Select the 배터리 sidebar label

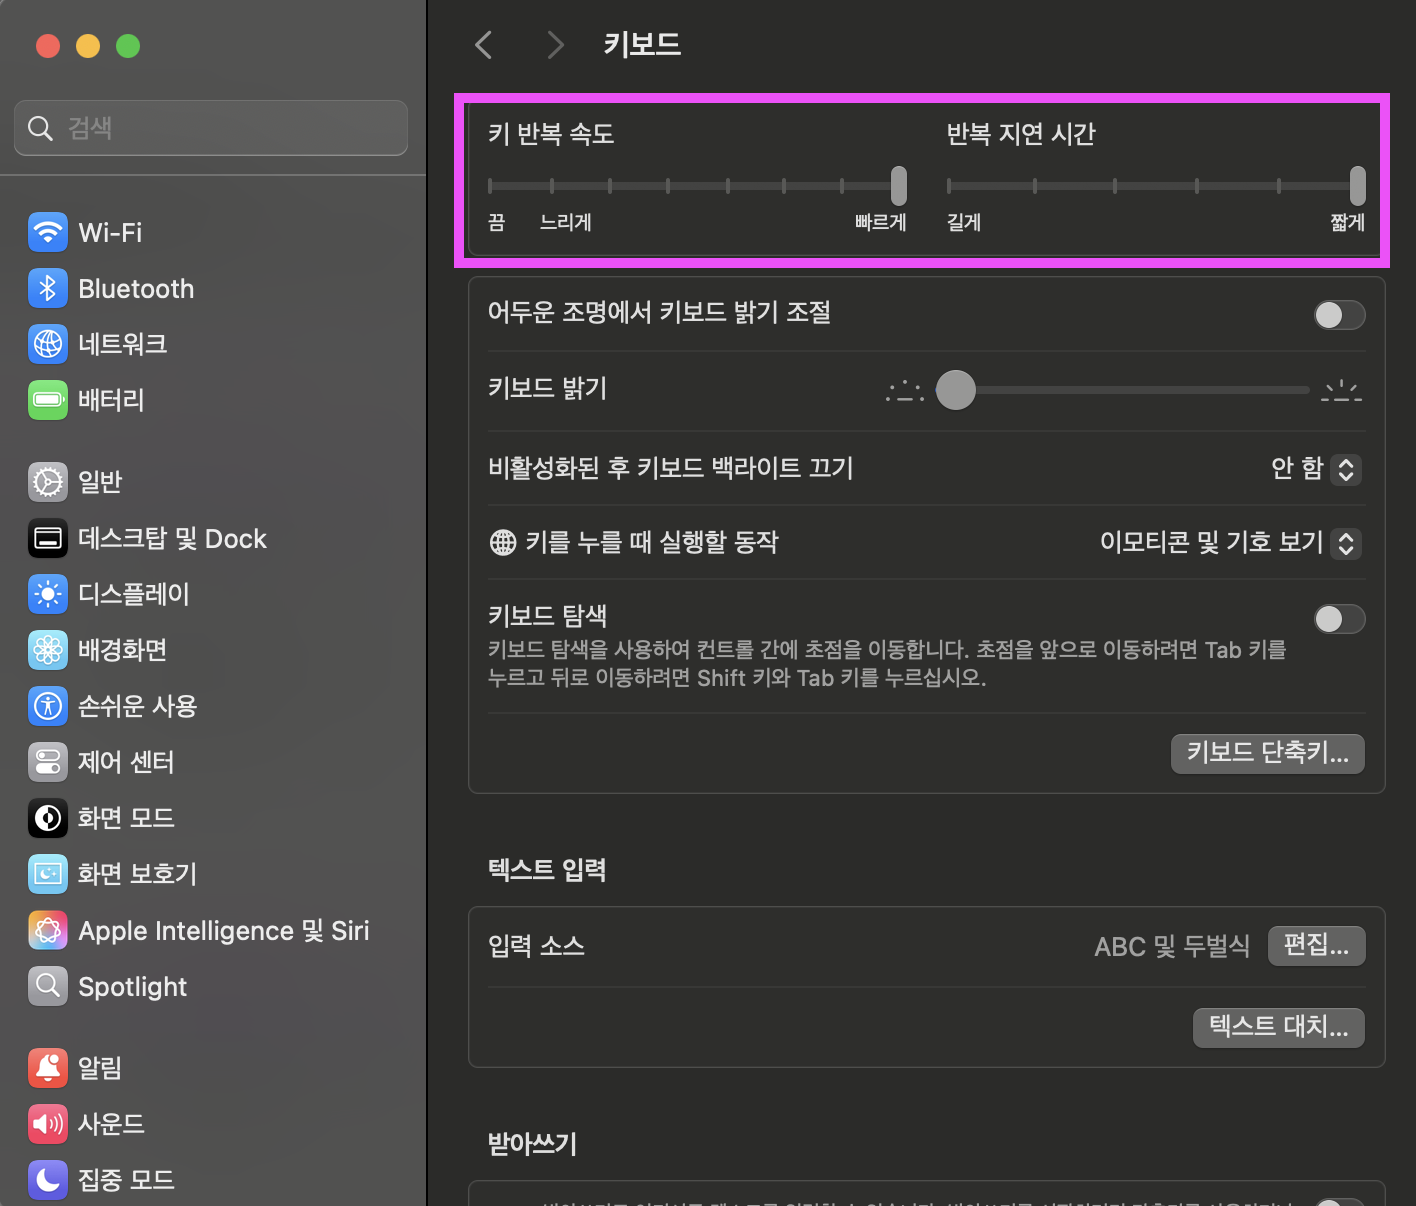[x=111, y=400]
